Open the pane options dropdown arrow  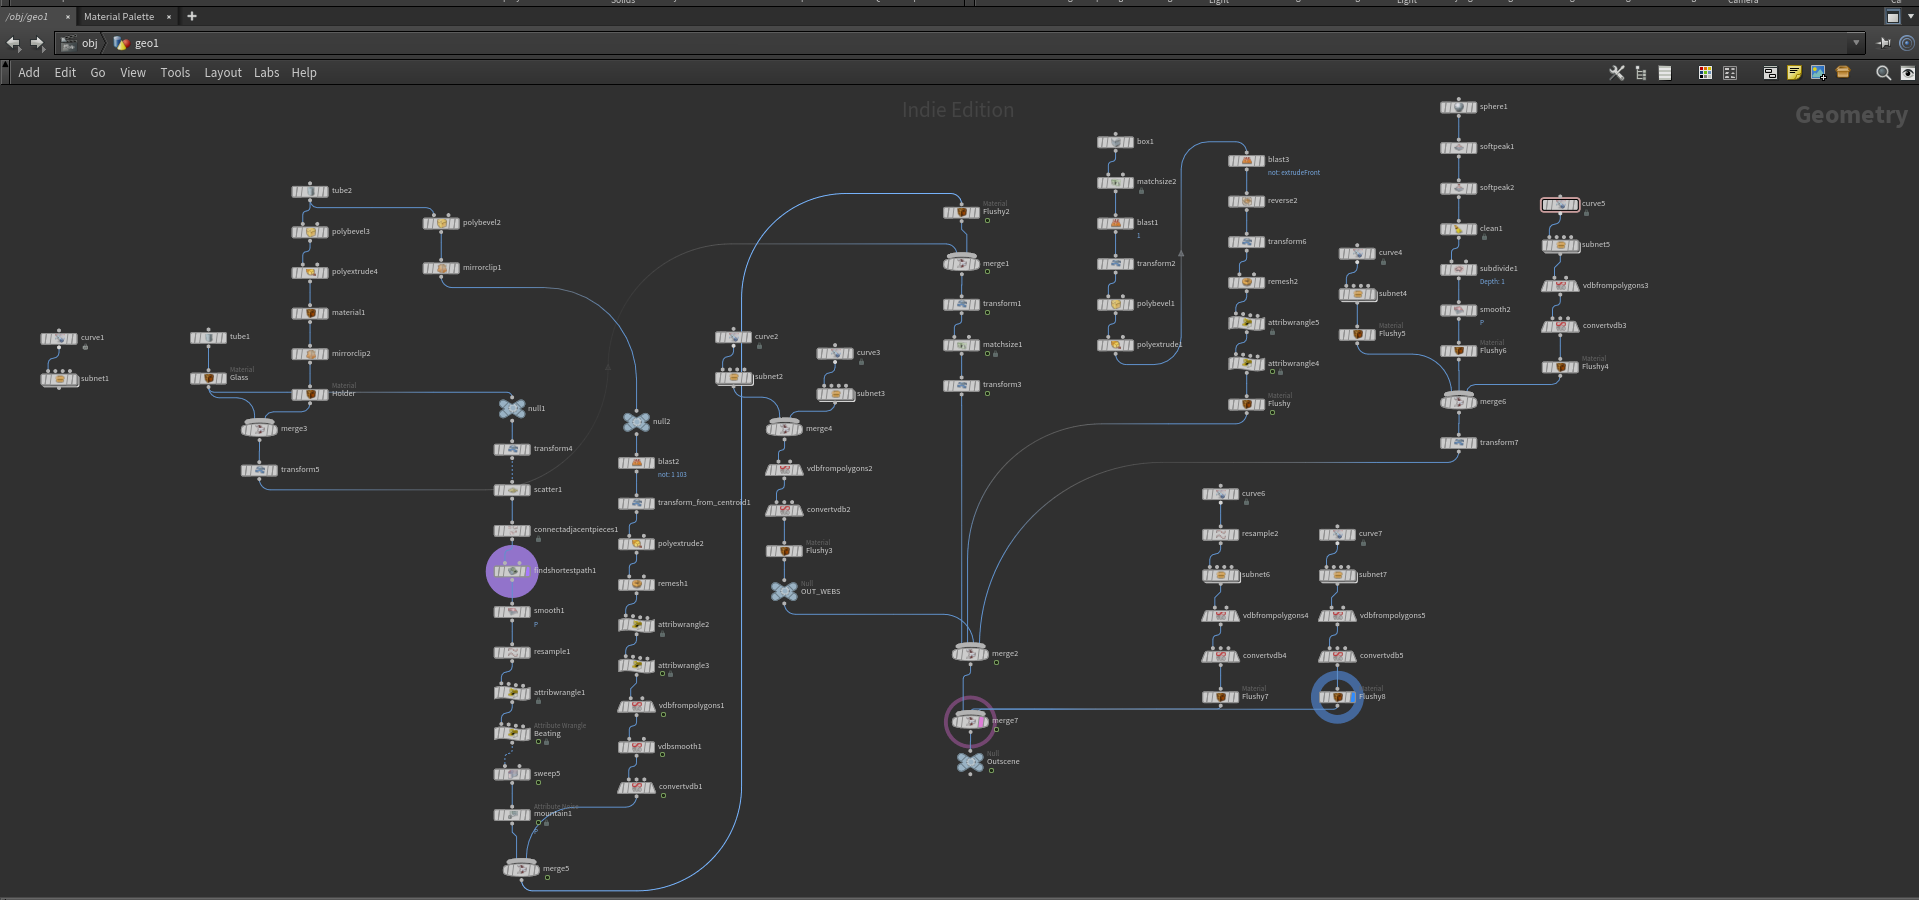click(1911, 16)
